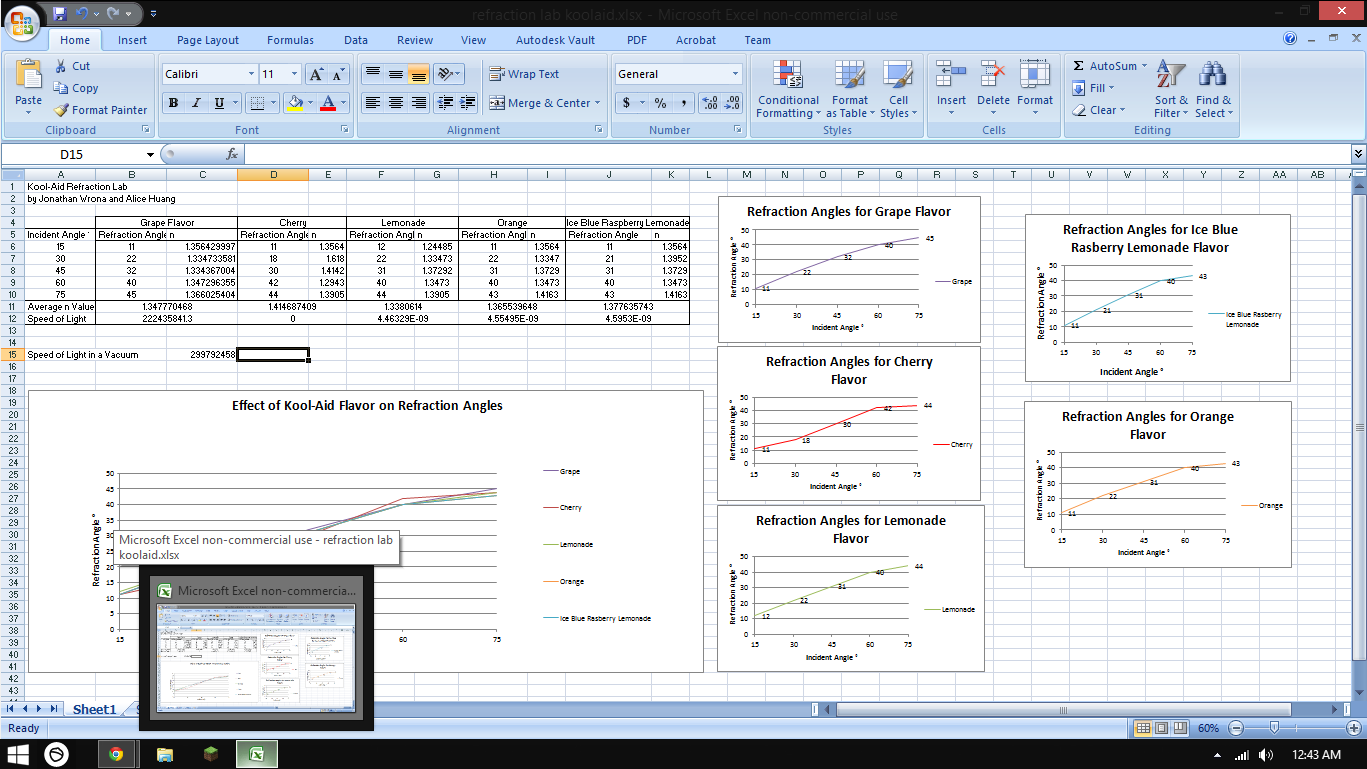Open the Borders dropdown arrow
This screenshot has height=769, width=1367.
tap(274, 103)
